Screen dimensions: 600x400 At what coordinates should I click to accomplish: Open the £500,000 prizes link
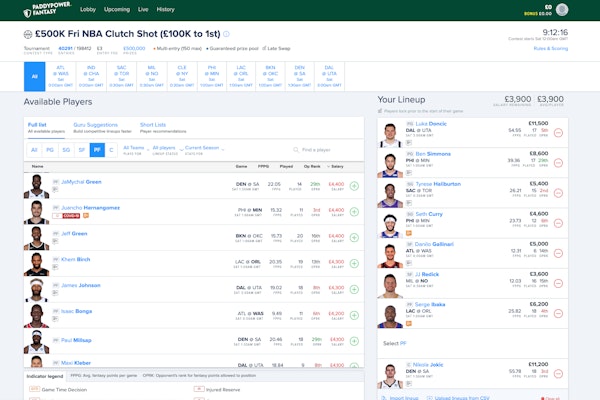click(x=134, y=49)
